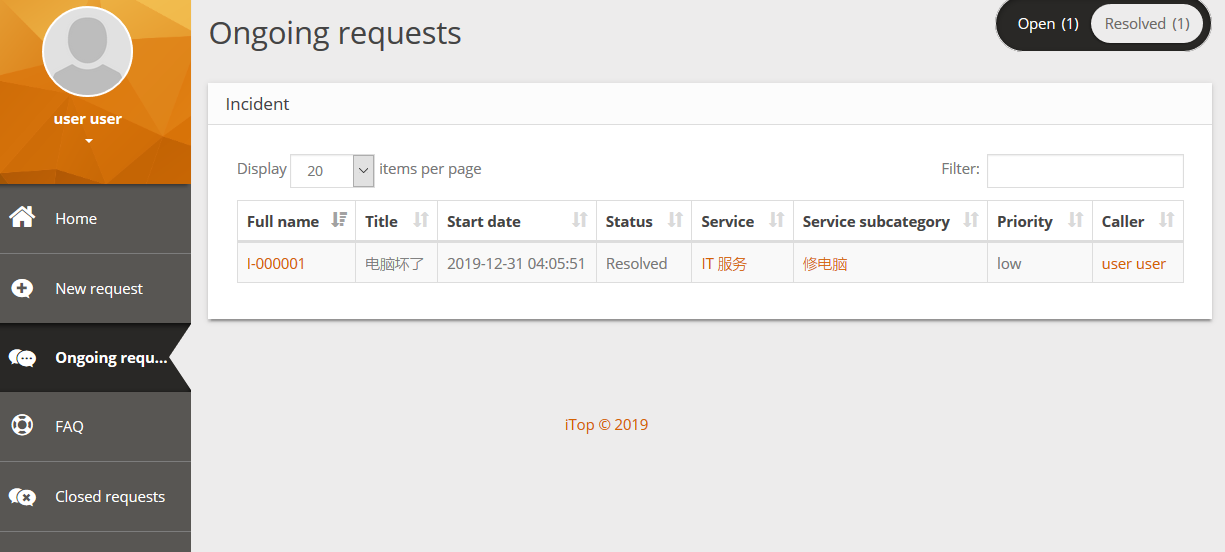This screenshot has height=552, width=1225.
Task: Click the 电脑坏了 title cell
Action: tap(395, 264)
